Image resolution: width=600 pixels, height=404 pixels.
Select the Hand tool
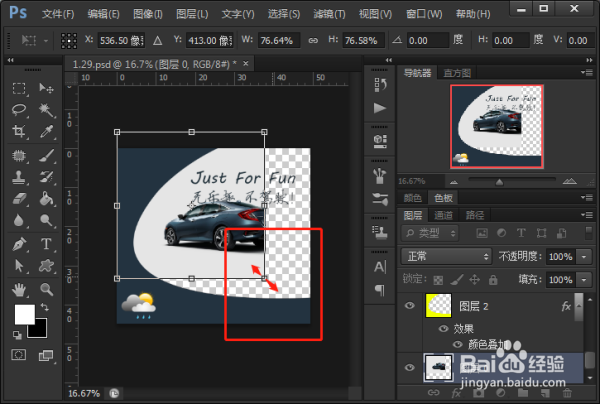click(19, 290)
